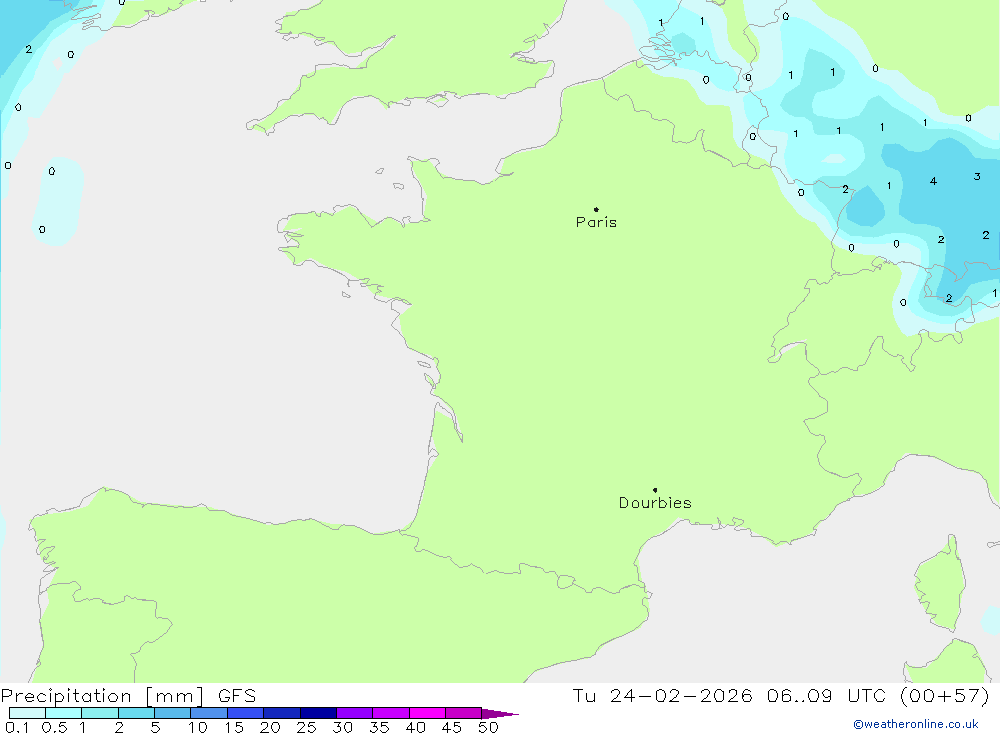Pick the 30–35 mm legend swatch
Viewport: 1000px width, 733px height.
click(x=355, y=713)
